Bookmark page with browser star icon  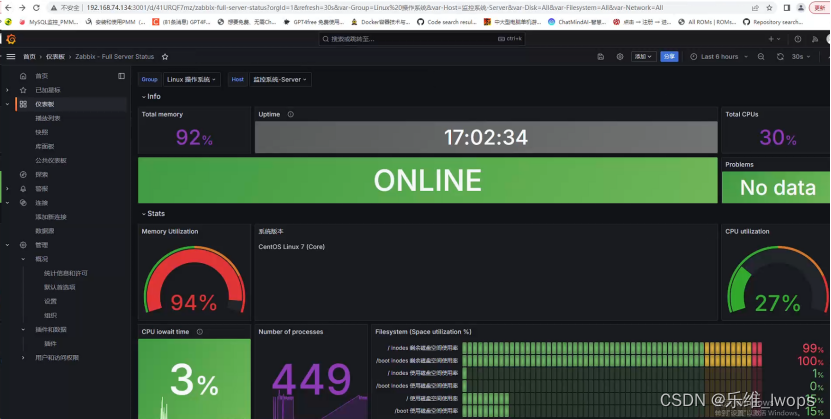tap(770, 7)
